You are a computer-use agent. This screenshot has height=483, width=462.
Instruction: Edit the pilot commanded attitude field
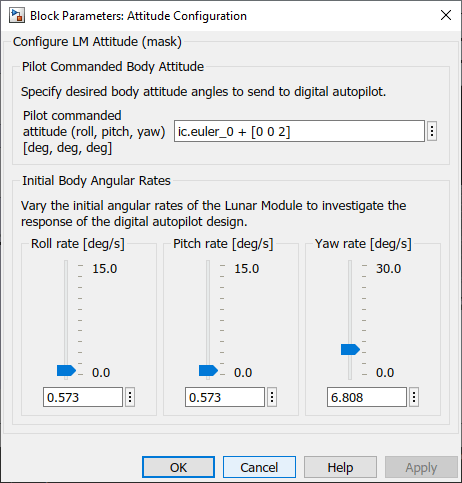[x=299, y=131]
